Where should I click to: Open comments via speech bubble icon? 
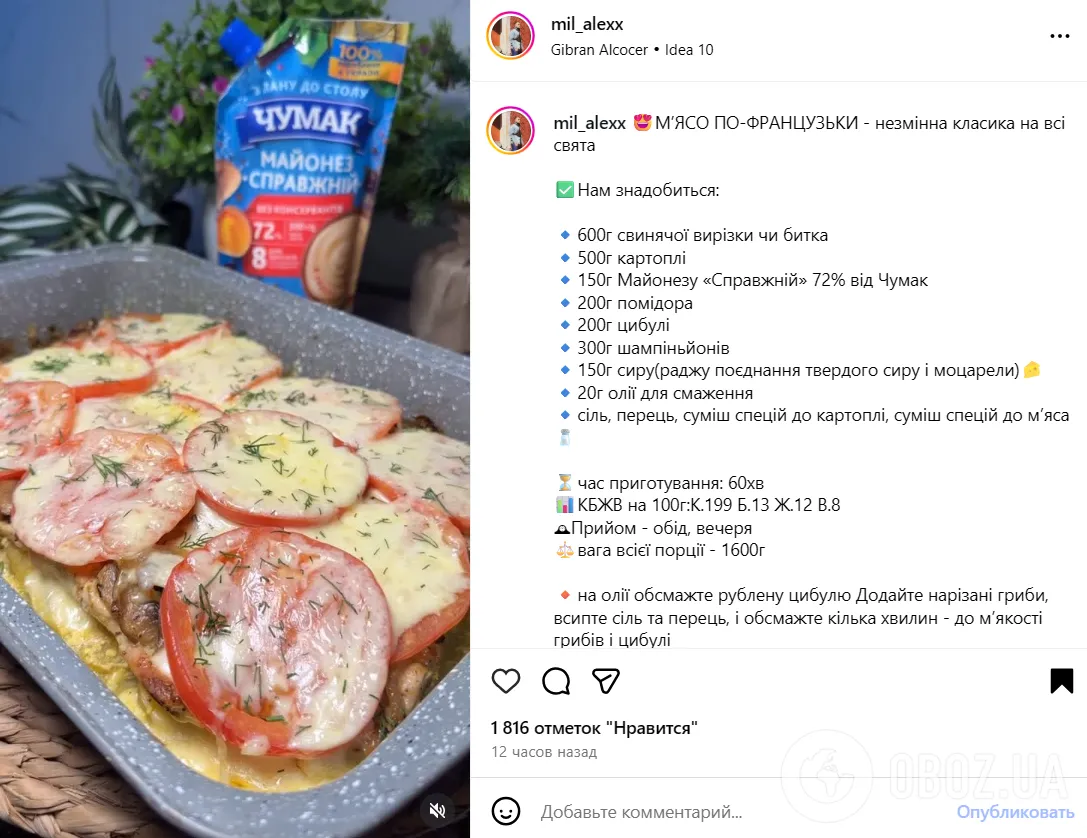click(x=556, y=681)
